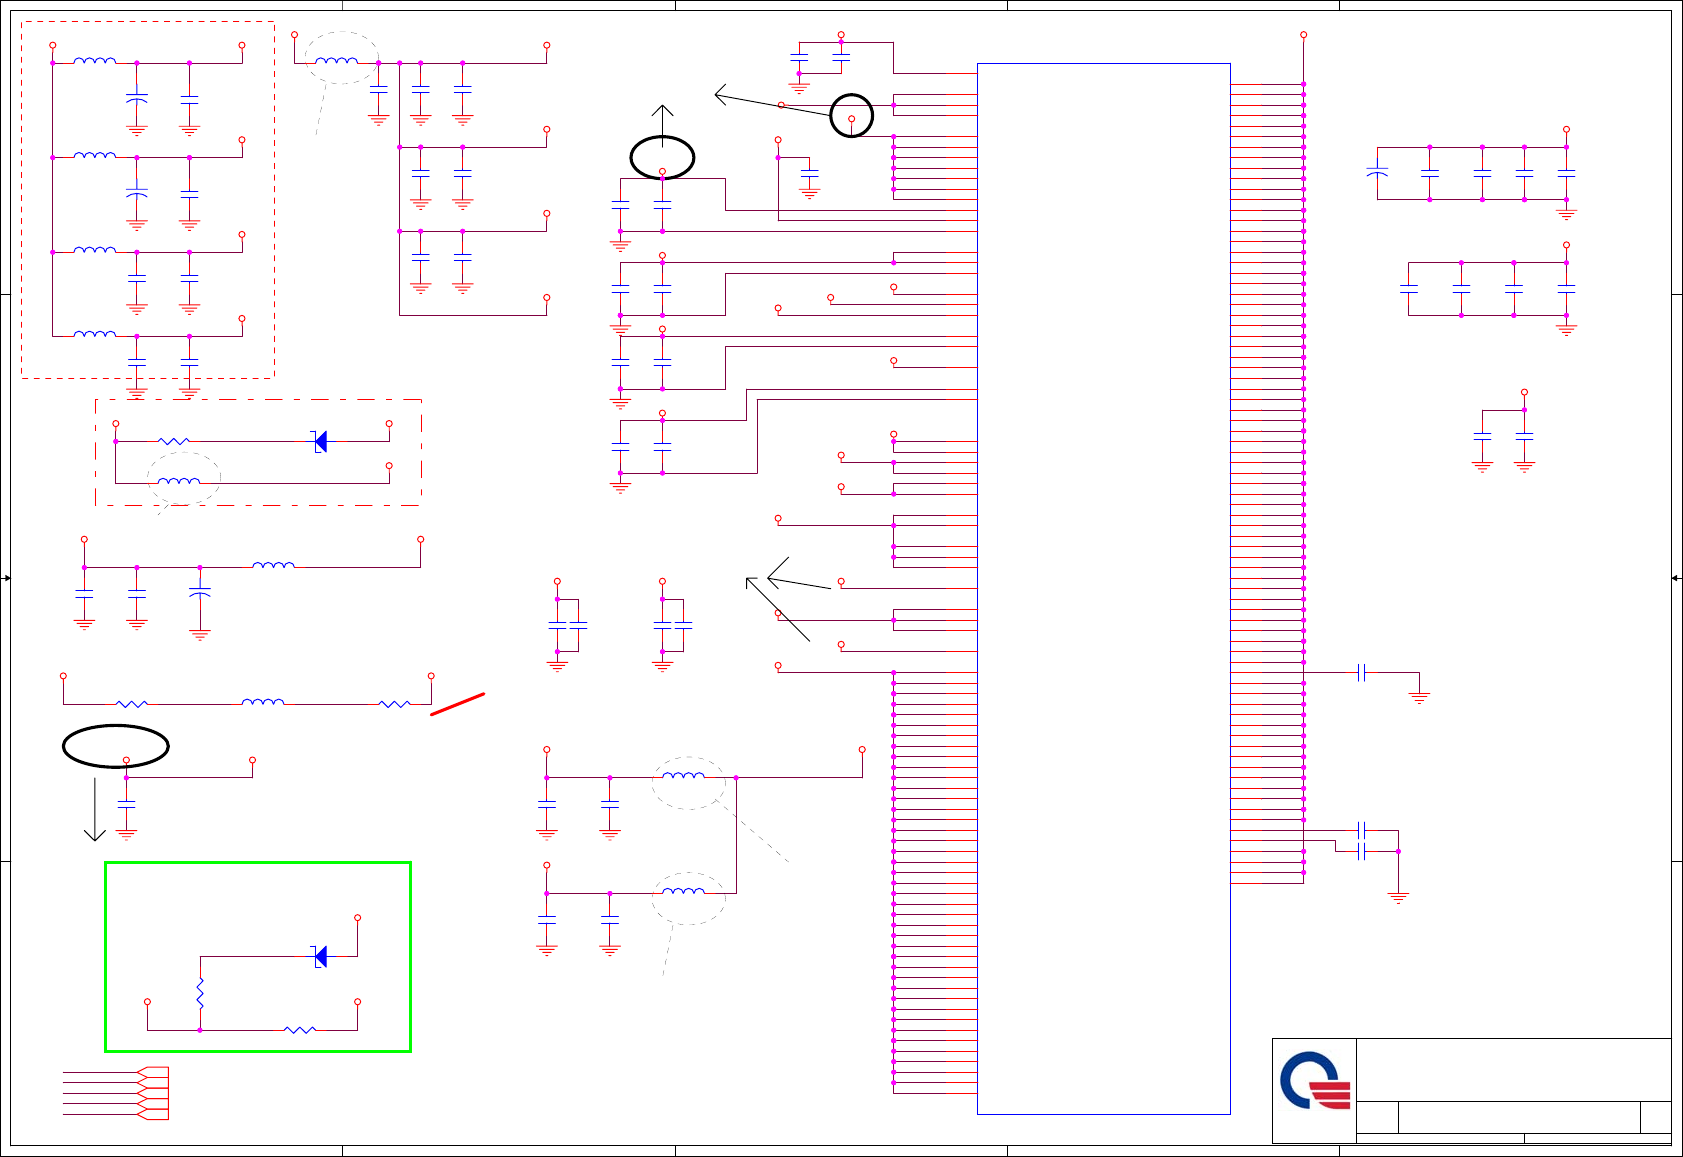The image size is (1683, 1157).
Task: Select the inductor between the two series resistors
Action: point(263,702)
